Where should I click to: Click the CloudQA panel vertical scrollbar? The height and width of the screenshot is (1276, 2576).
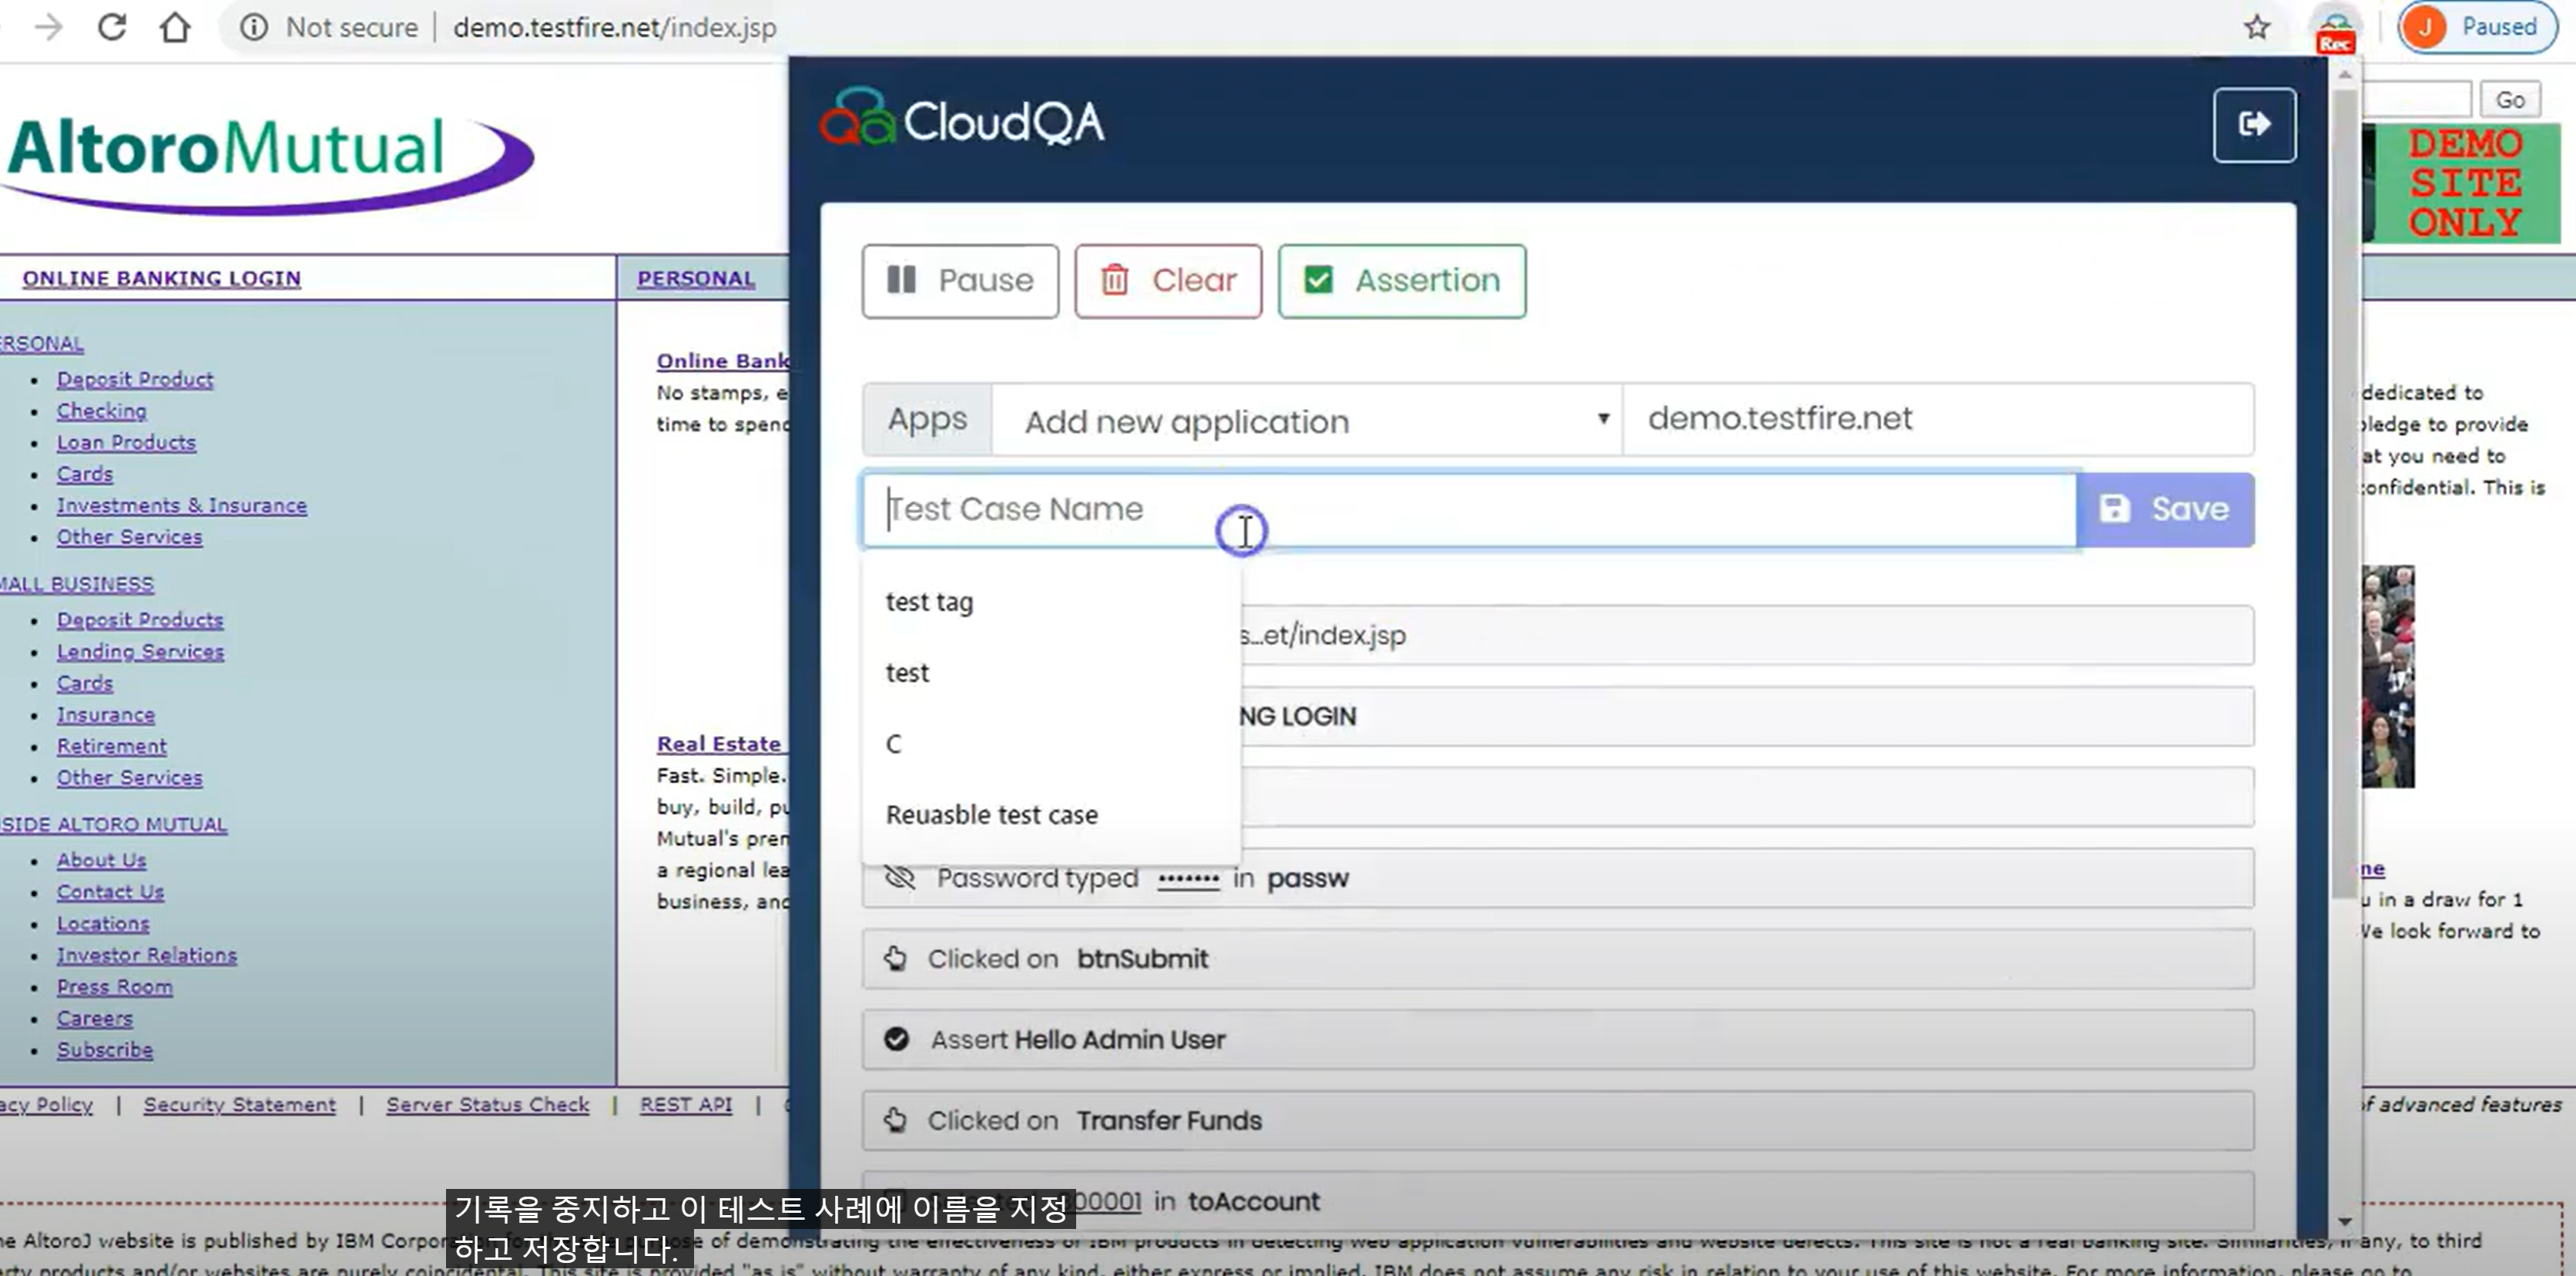point(2344,500)
